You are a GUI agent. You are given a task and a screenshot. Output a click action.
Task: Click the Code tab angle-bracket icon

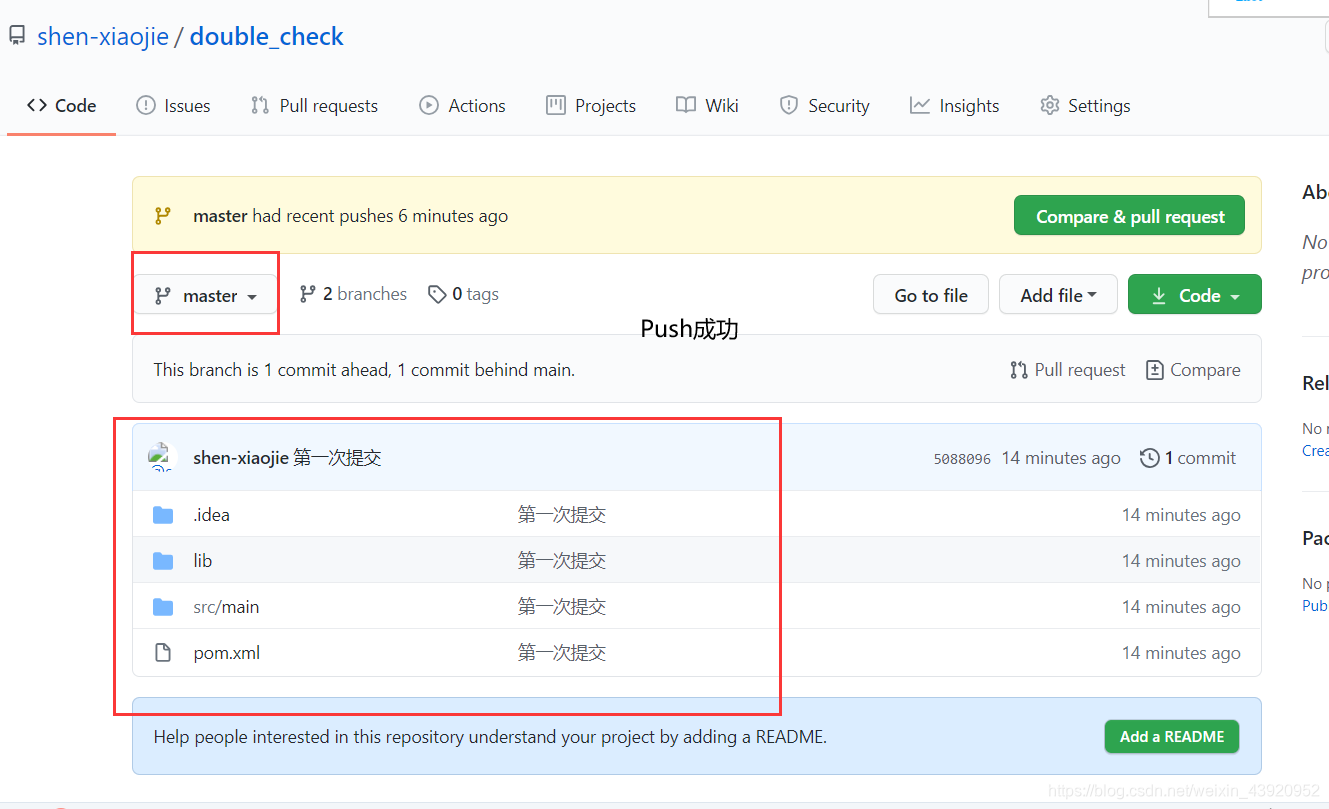tap(37, 105)
